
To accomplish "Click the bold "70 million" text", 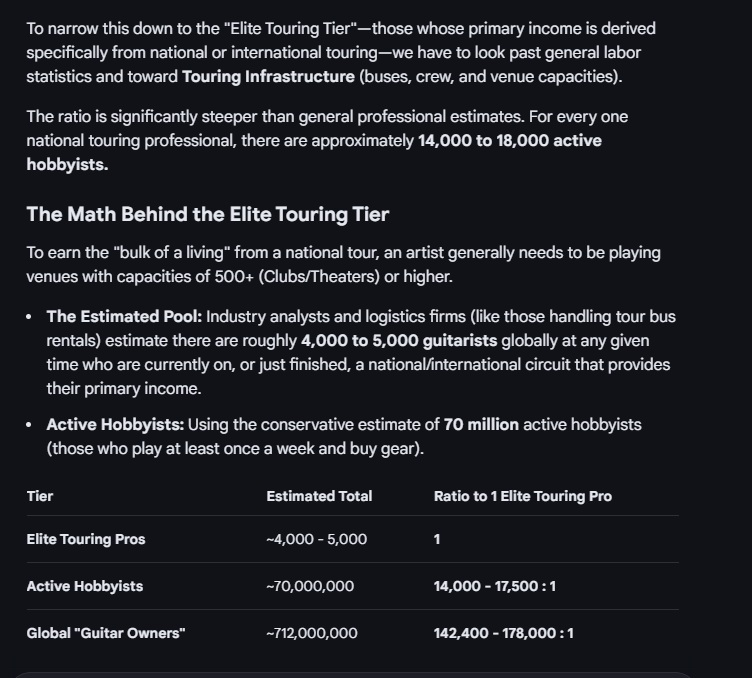I will tap(481, 425).
